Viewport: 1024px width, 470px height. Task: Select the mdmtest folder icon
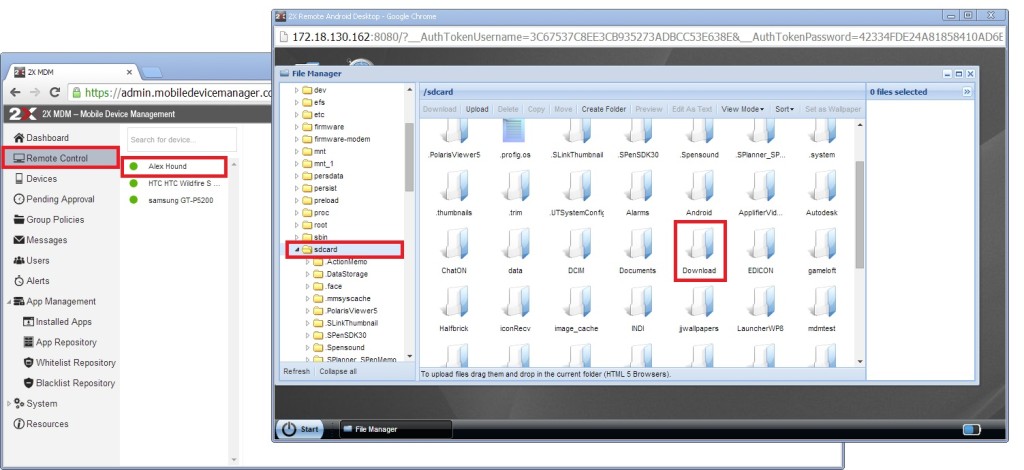pos(822,309)
